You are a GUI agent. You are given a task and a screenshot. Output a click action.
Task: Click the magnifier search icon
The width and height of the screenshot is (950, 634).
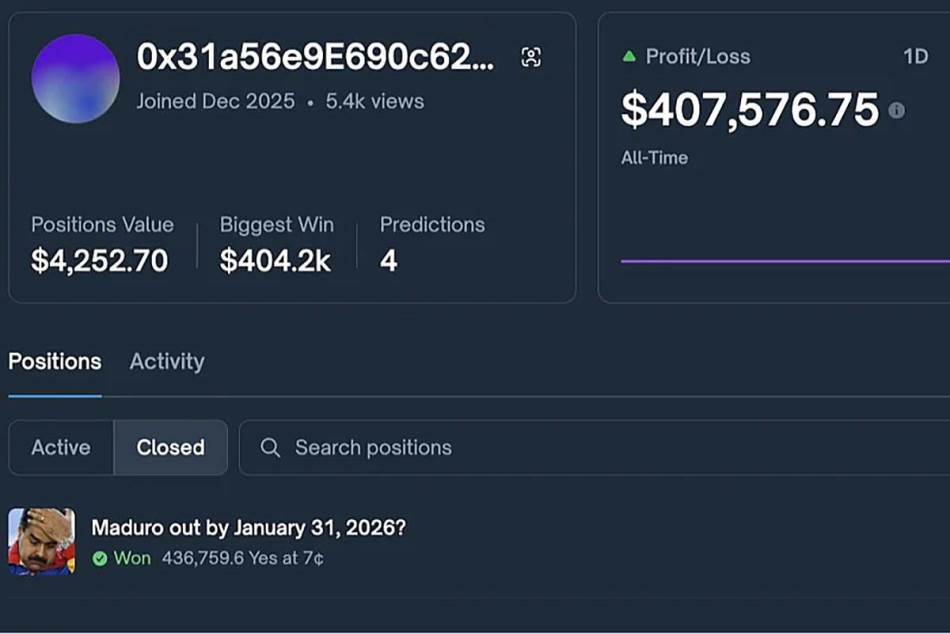coord(270,448)
